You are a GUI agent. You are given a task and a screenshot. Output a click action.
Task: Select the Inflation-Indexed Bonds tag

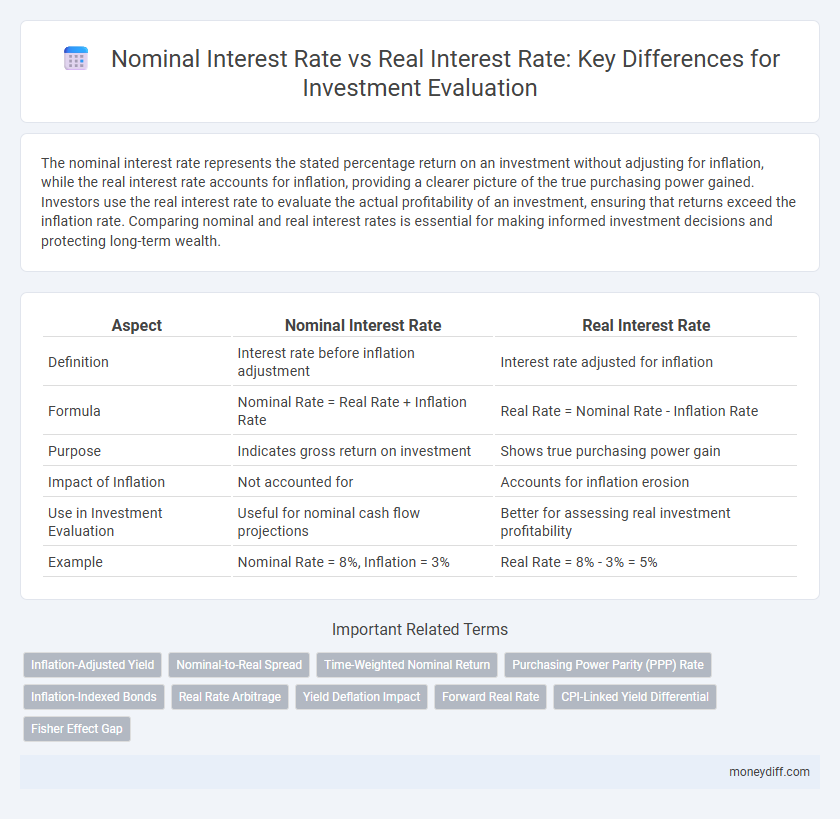[x=94, y=697]
